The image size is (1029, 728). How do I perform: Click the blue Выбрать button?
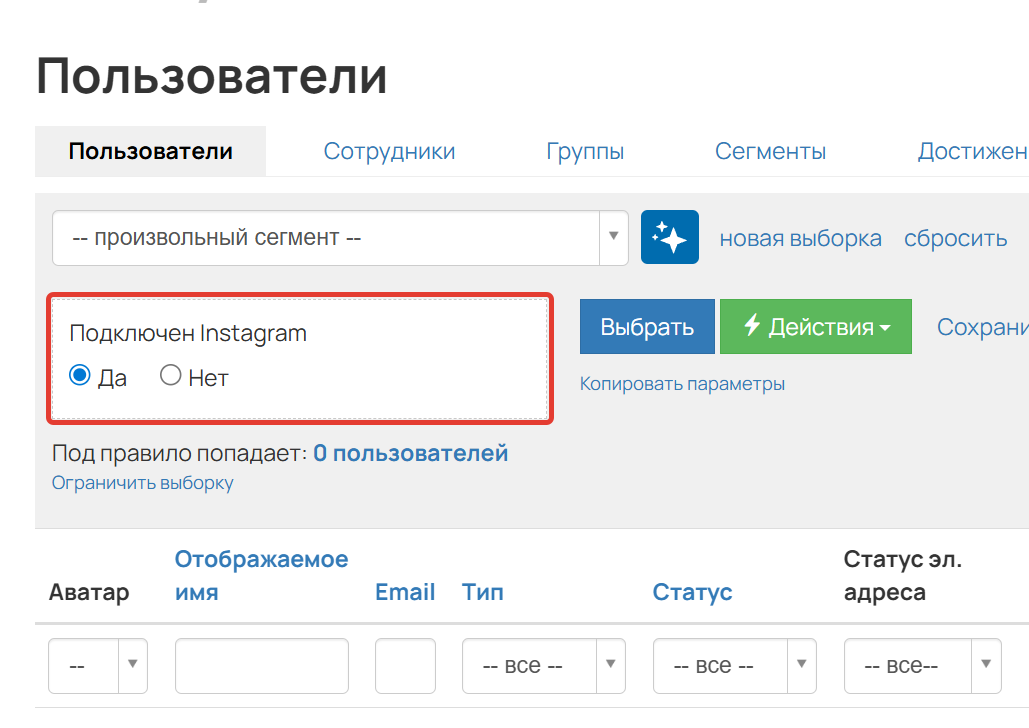click(647, 326)
